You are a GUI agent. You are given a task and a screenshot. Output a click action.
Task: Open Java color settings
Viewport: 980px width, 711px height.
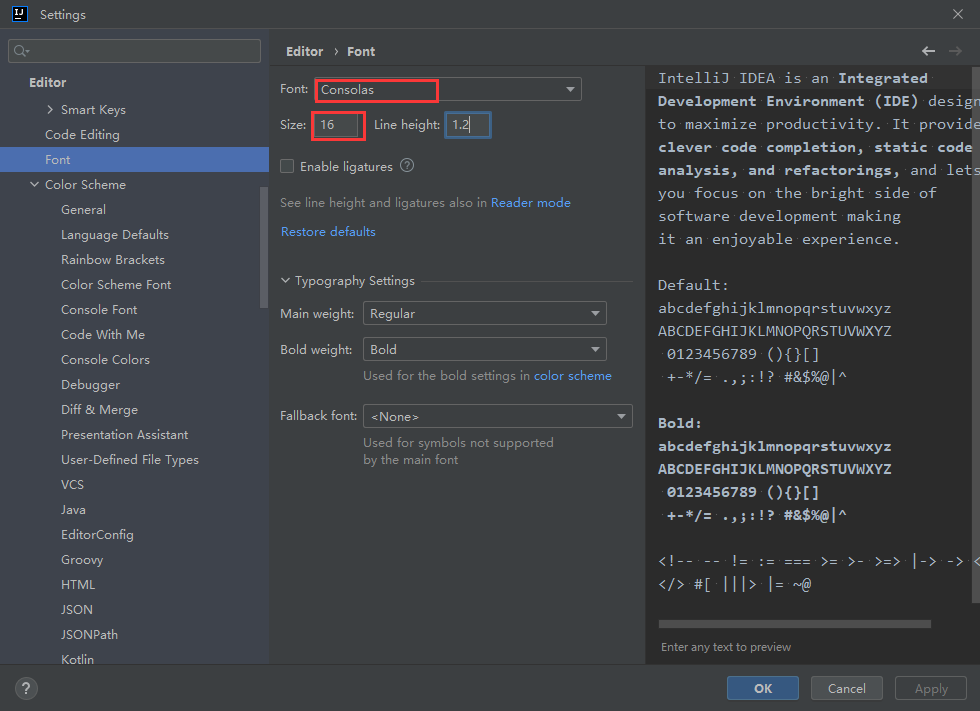pos(73,509)
